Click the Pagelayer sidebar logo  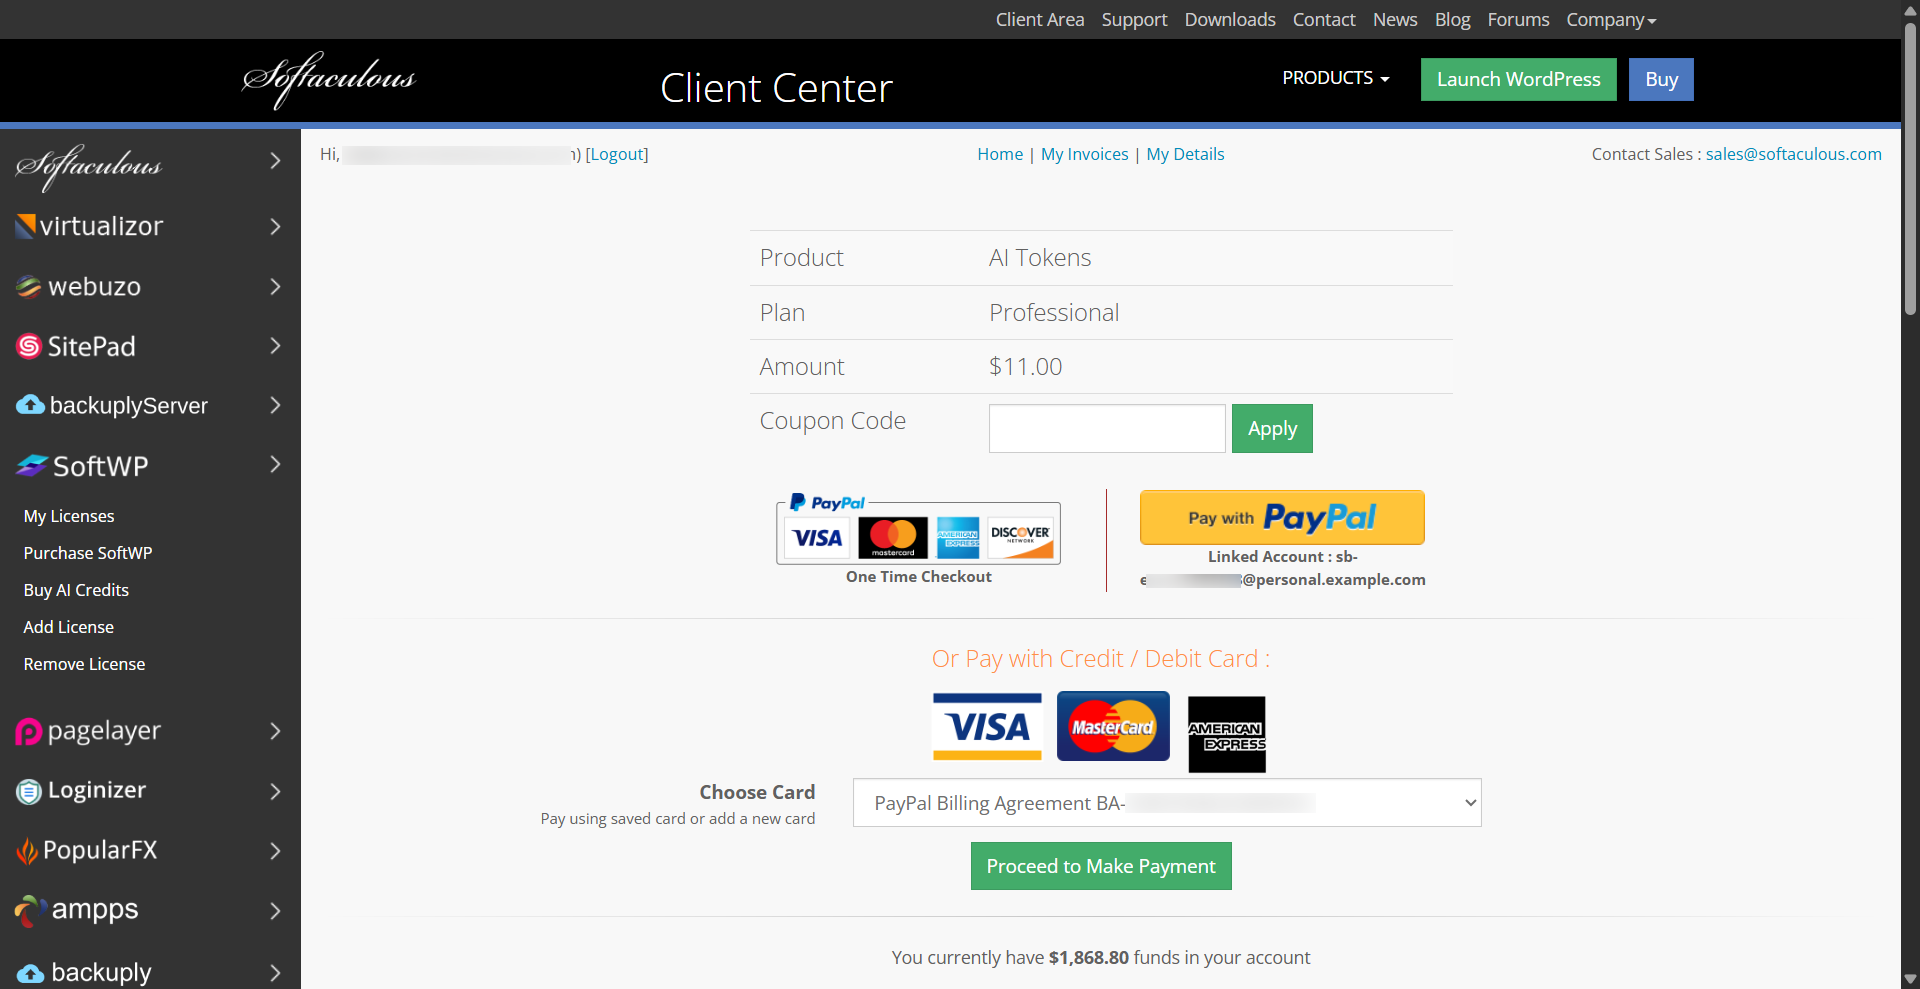click(x=88, y=731)
